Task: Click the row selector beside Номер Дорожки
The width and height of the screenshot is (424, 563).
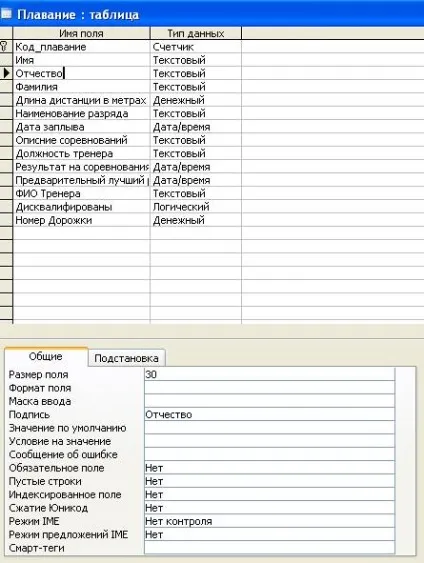Action: [x=6, y=220]
